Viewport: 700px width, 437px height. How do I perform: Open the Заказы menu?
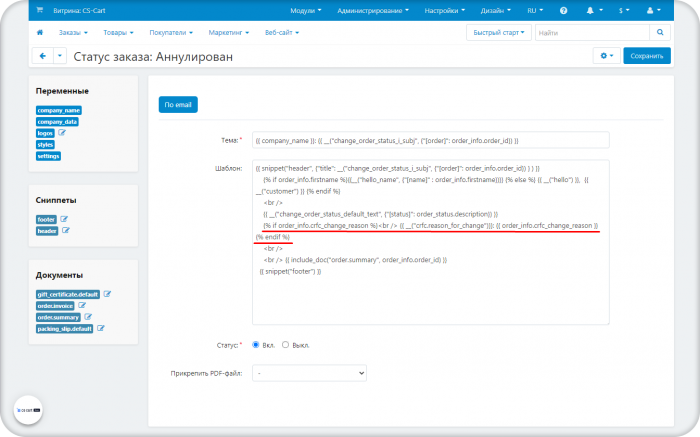73,33
